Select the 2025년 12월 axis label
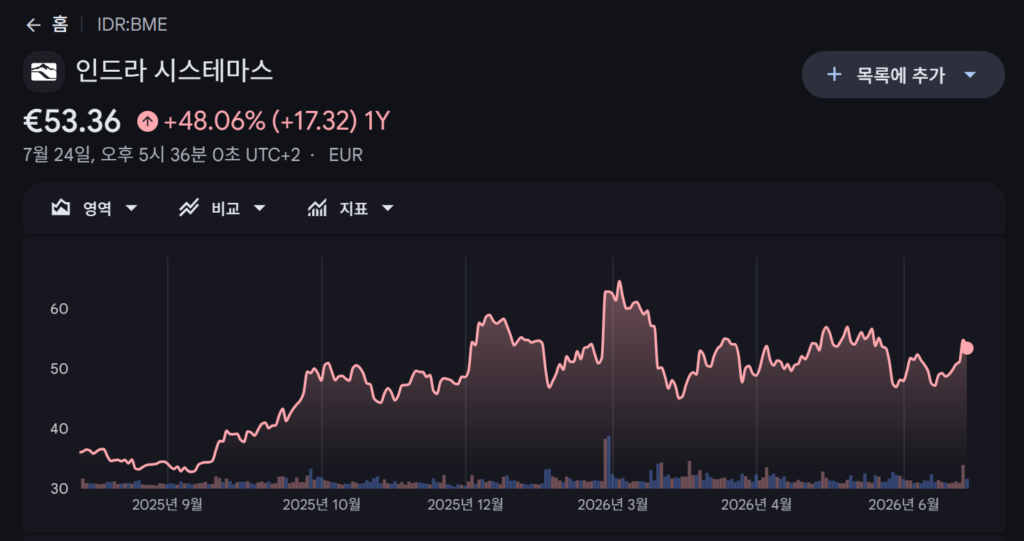This screenshot has height=541, width=1024. point(466,504)
